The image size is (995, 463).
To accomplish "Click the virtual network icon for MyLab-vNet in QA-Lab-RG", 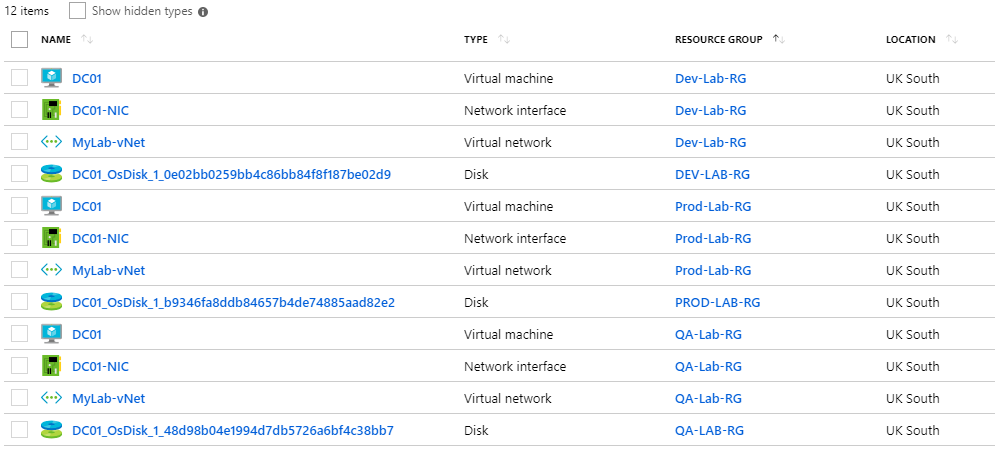I will pos(51,398).
